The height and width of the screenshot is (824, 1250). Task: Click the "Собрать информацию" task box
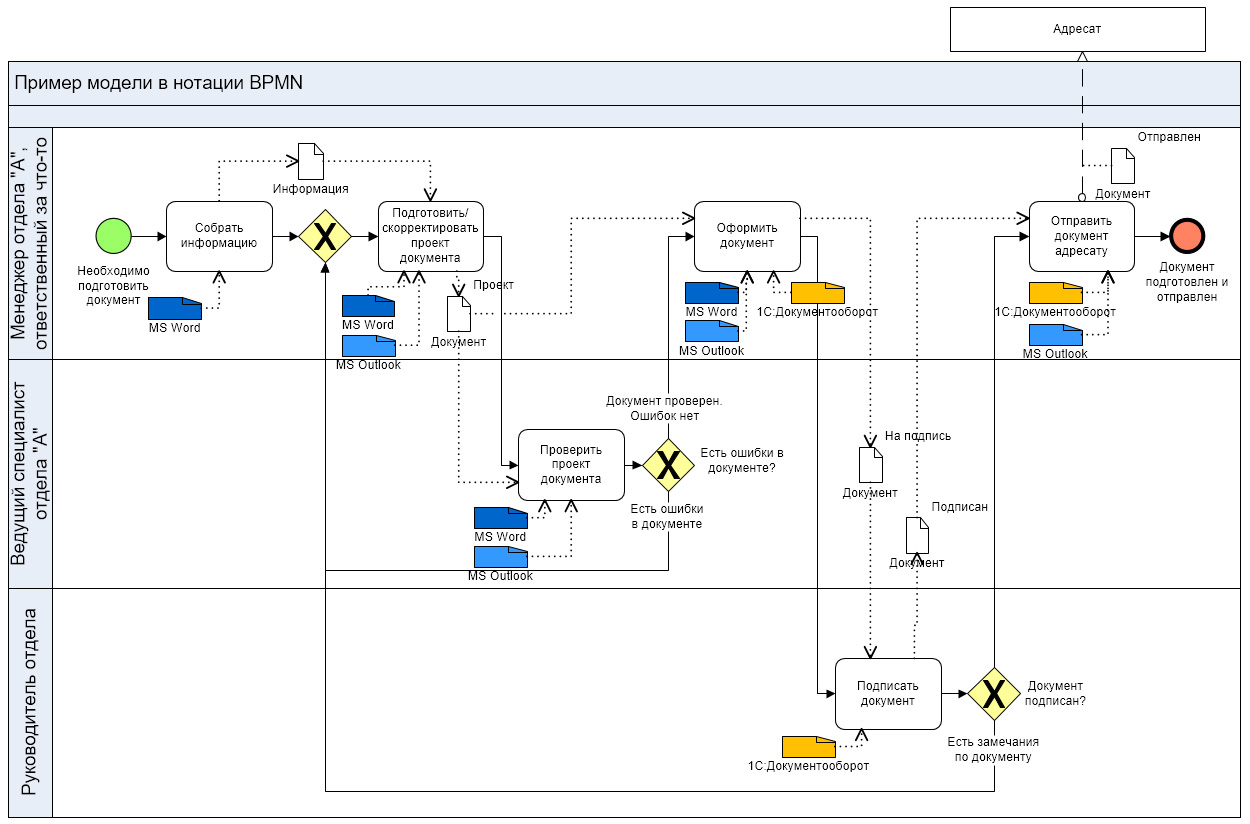point(219,236)
